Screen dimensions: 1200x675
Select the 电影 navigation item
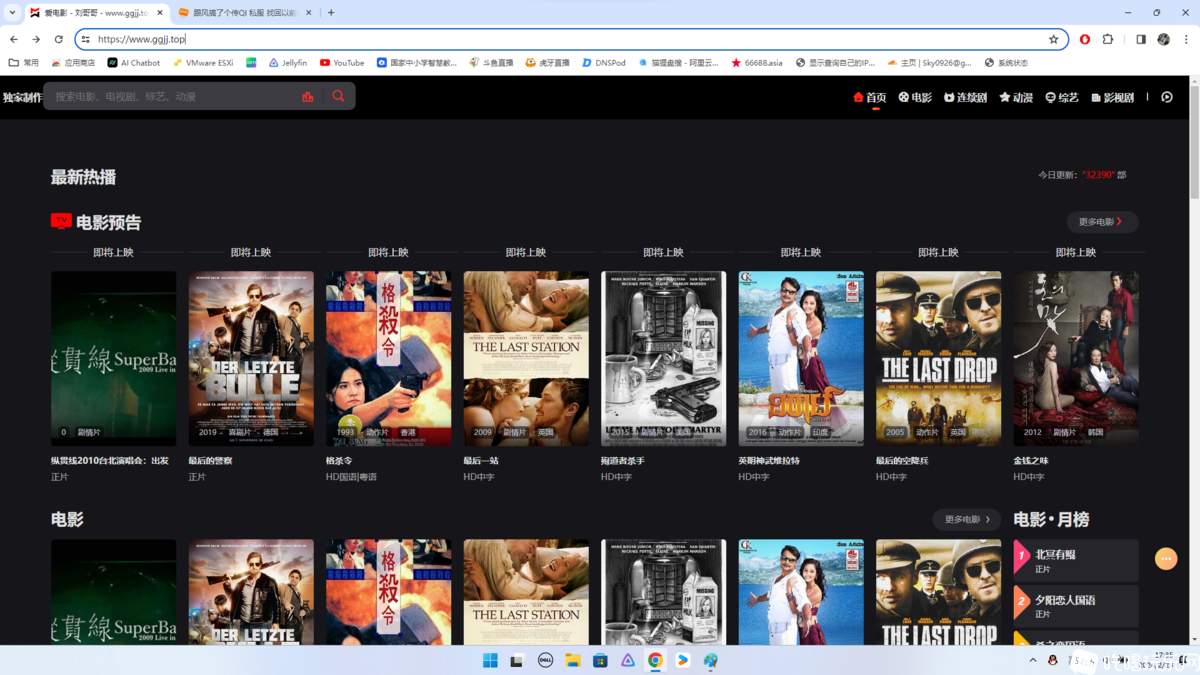pos(915,97)
